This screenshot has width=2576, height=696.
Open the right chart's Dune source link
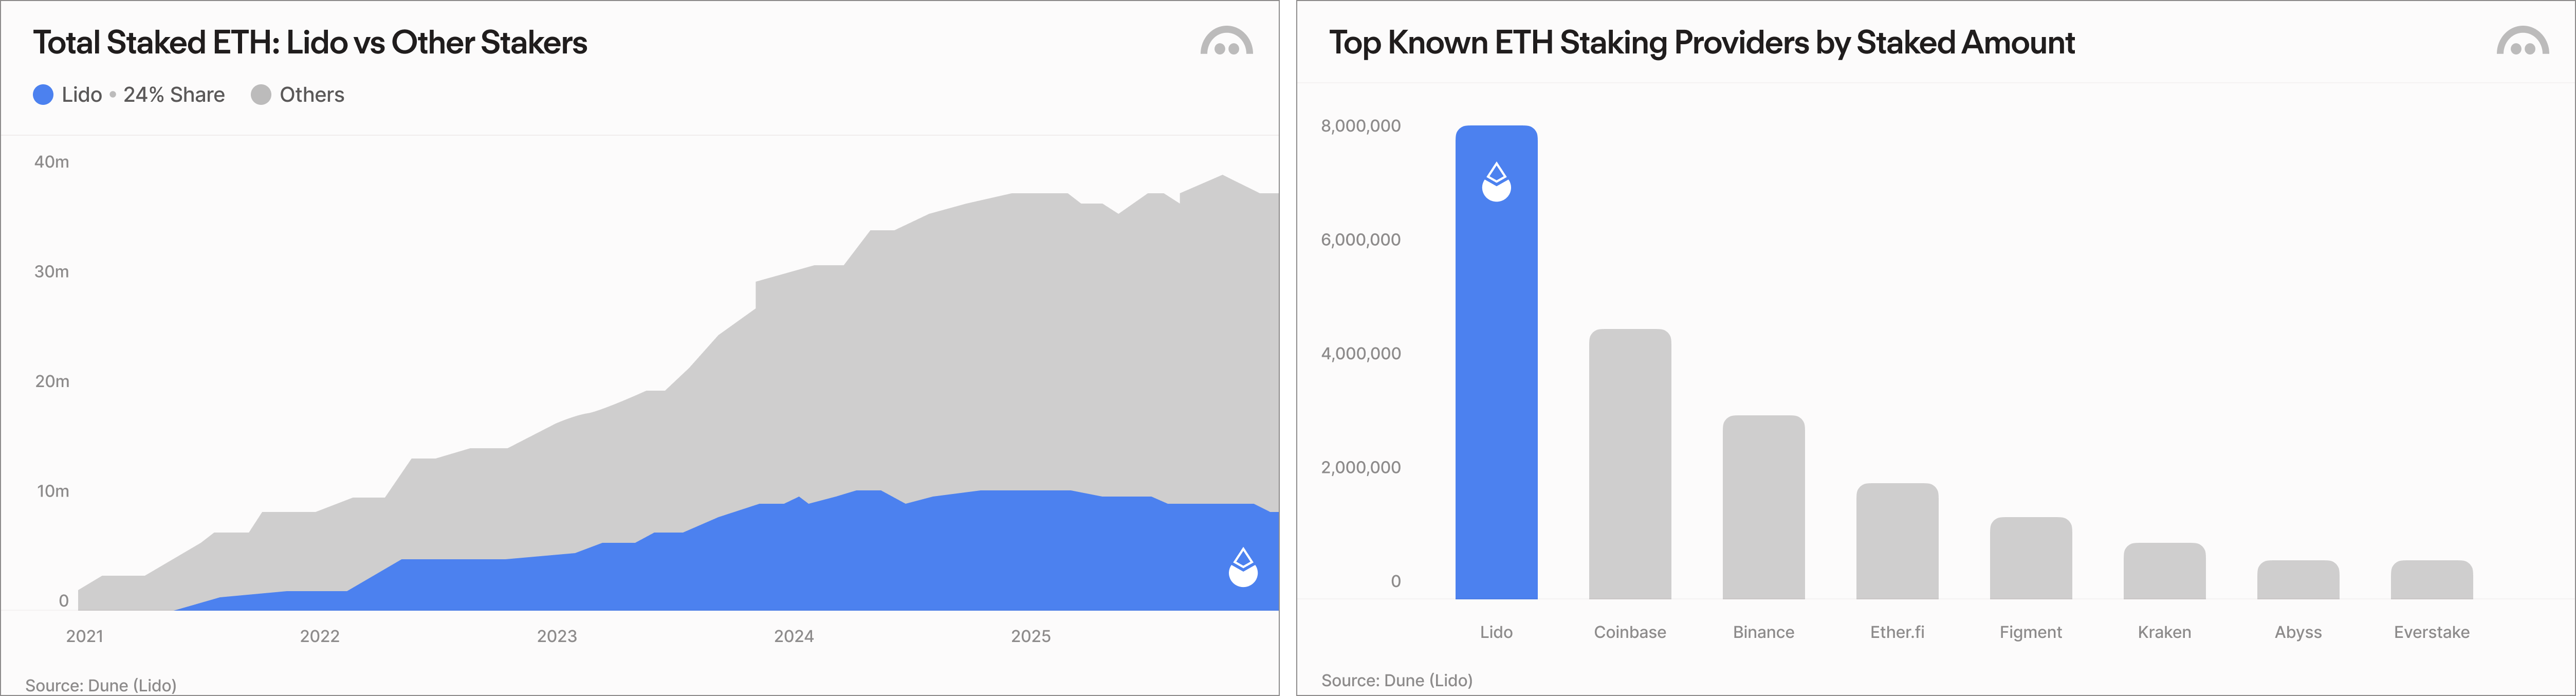[x=1397, y=680]
